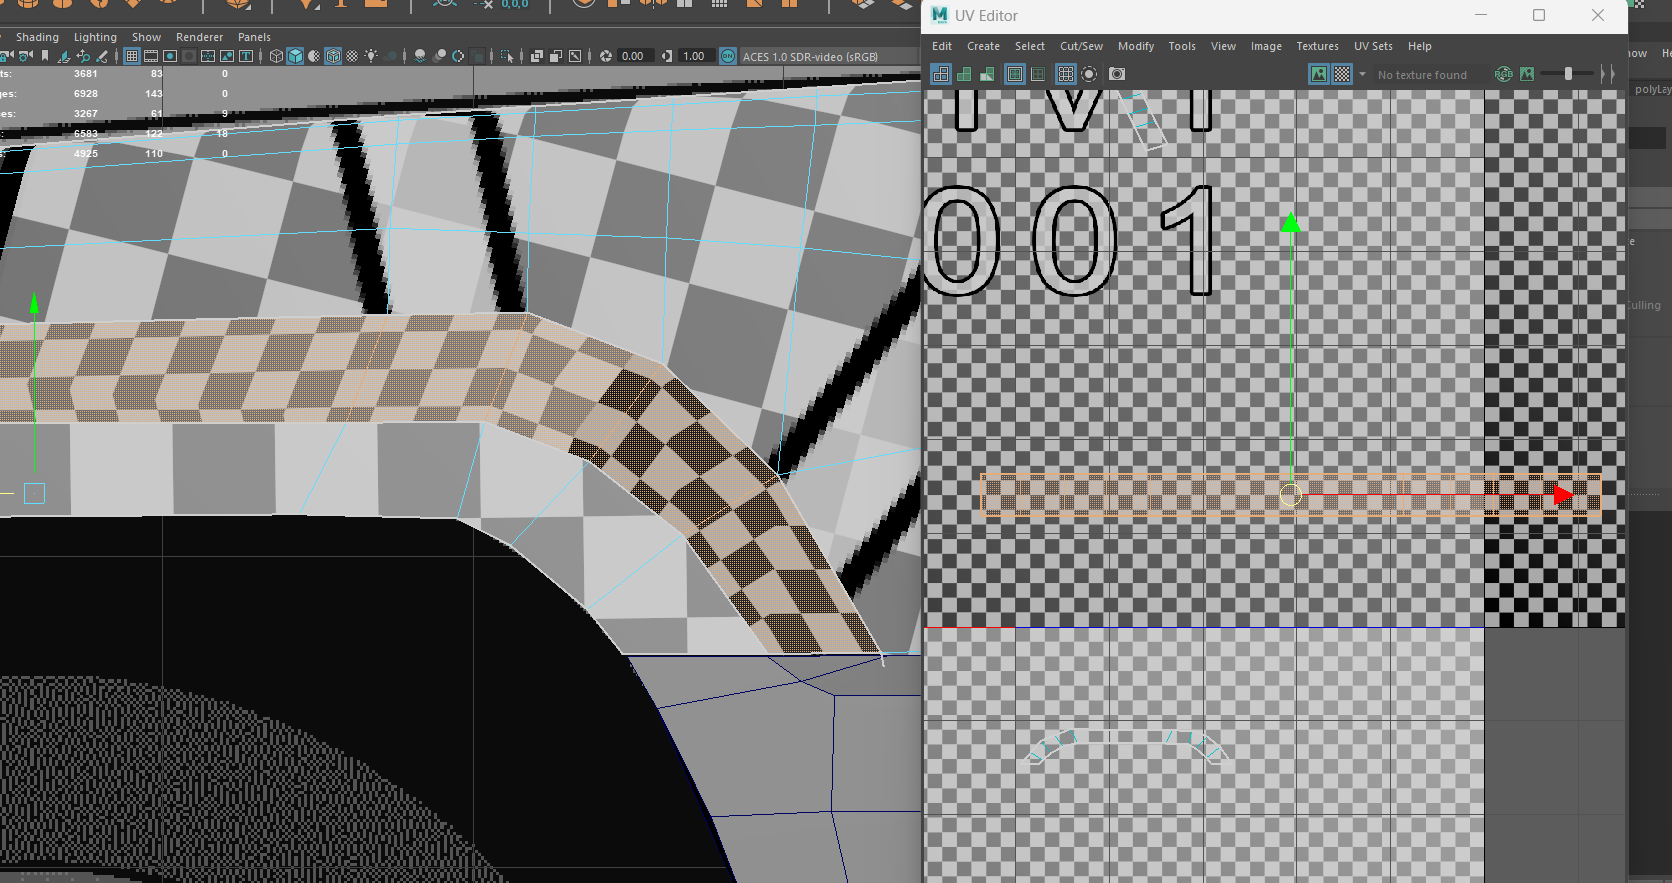The width and height of the screenshot is (1672, 883).
Task: Open the UV Sets menu
Action: 1372,46
